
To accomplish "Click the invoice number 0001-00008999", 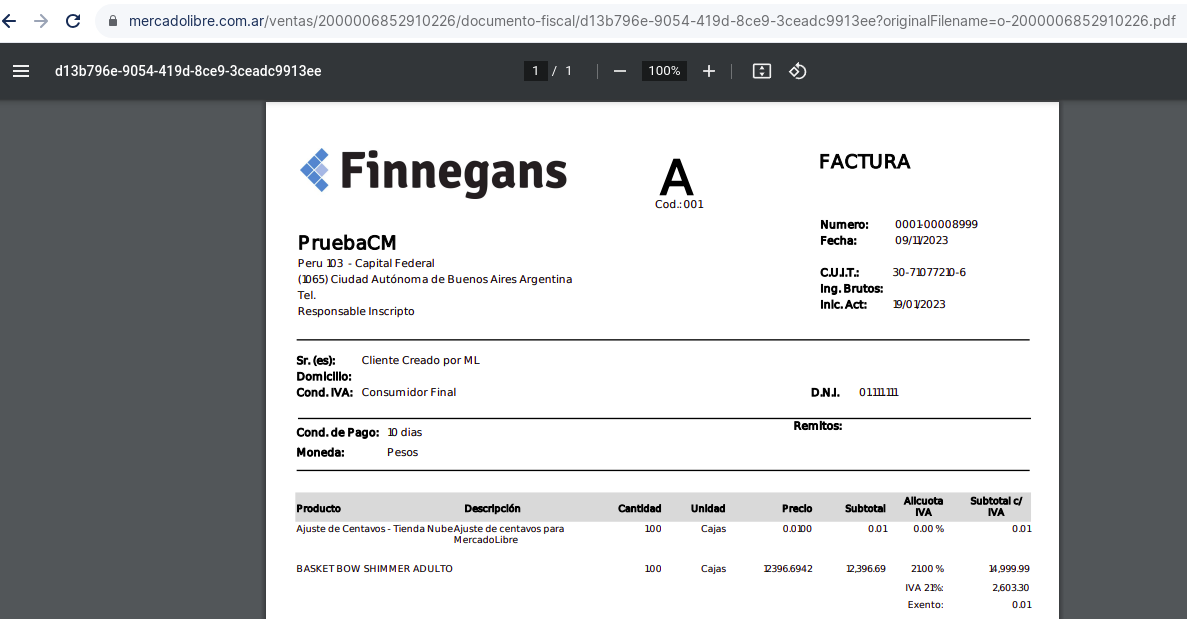I will [x=936, y=225].
